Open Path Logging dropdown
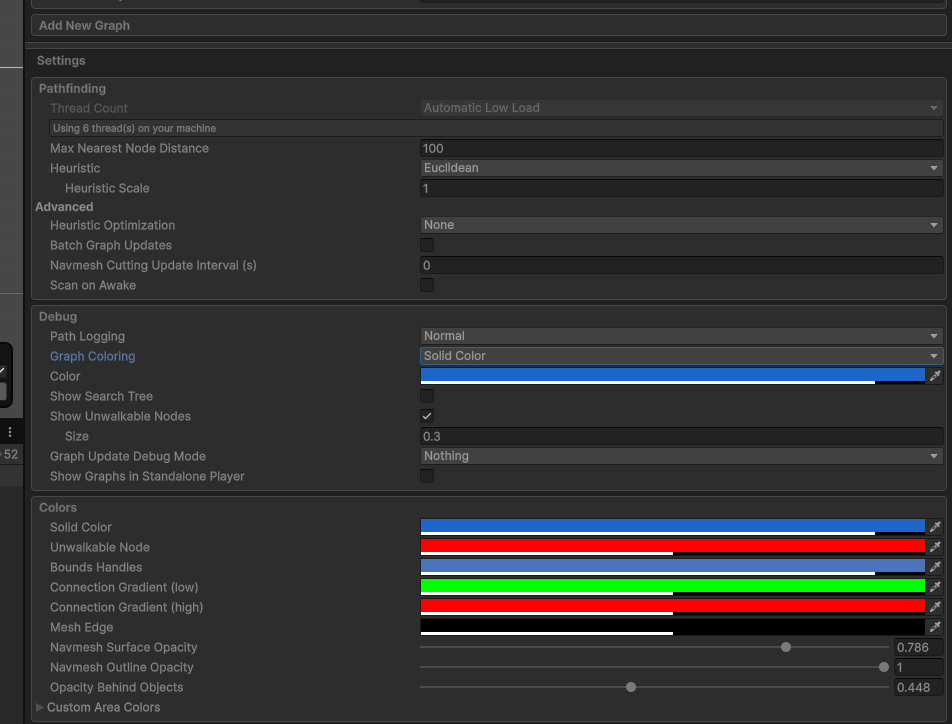 click(681, 336)
